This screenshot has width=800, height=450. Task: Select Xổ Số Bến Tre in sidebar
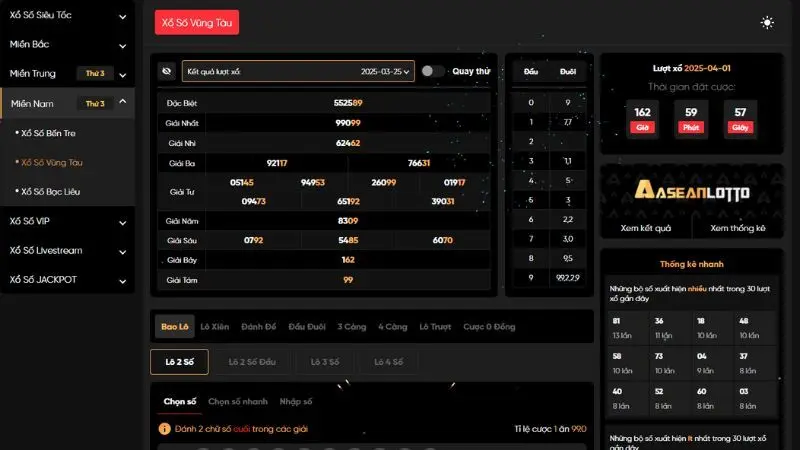coord(49,132)
